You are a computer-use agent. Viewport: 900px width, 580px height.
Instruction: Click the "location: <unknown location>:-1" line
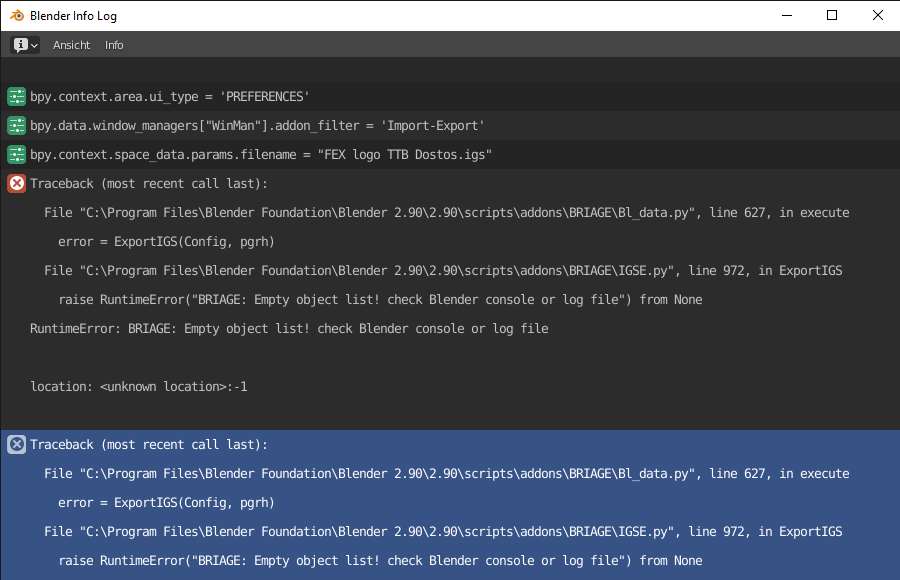click(x=139, y=387)
